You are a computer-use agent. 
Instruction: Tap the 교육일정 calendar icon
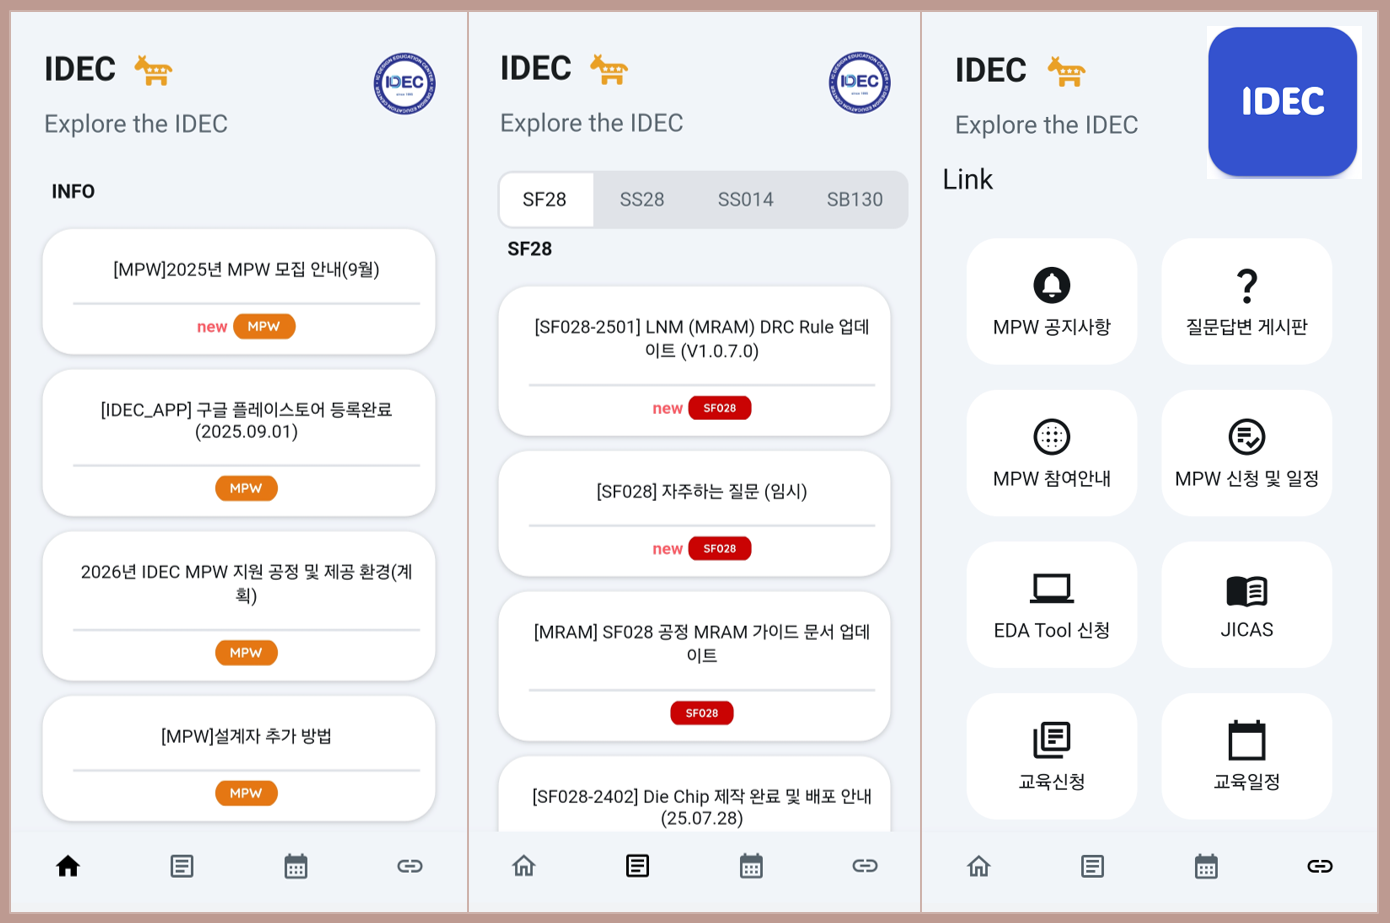(x=1246, y=741)
